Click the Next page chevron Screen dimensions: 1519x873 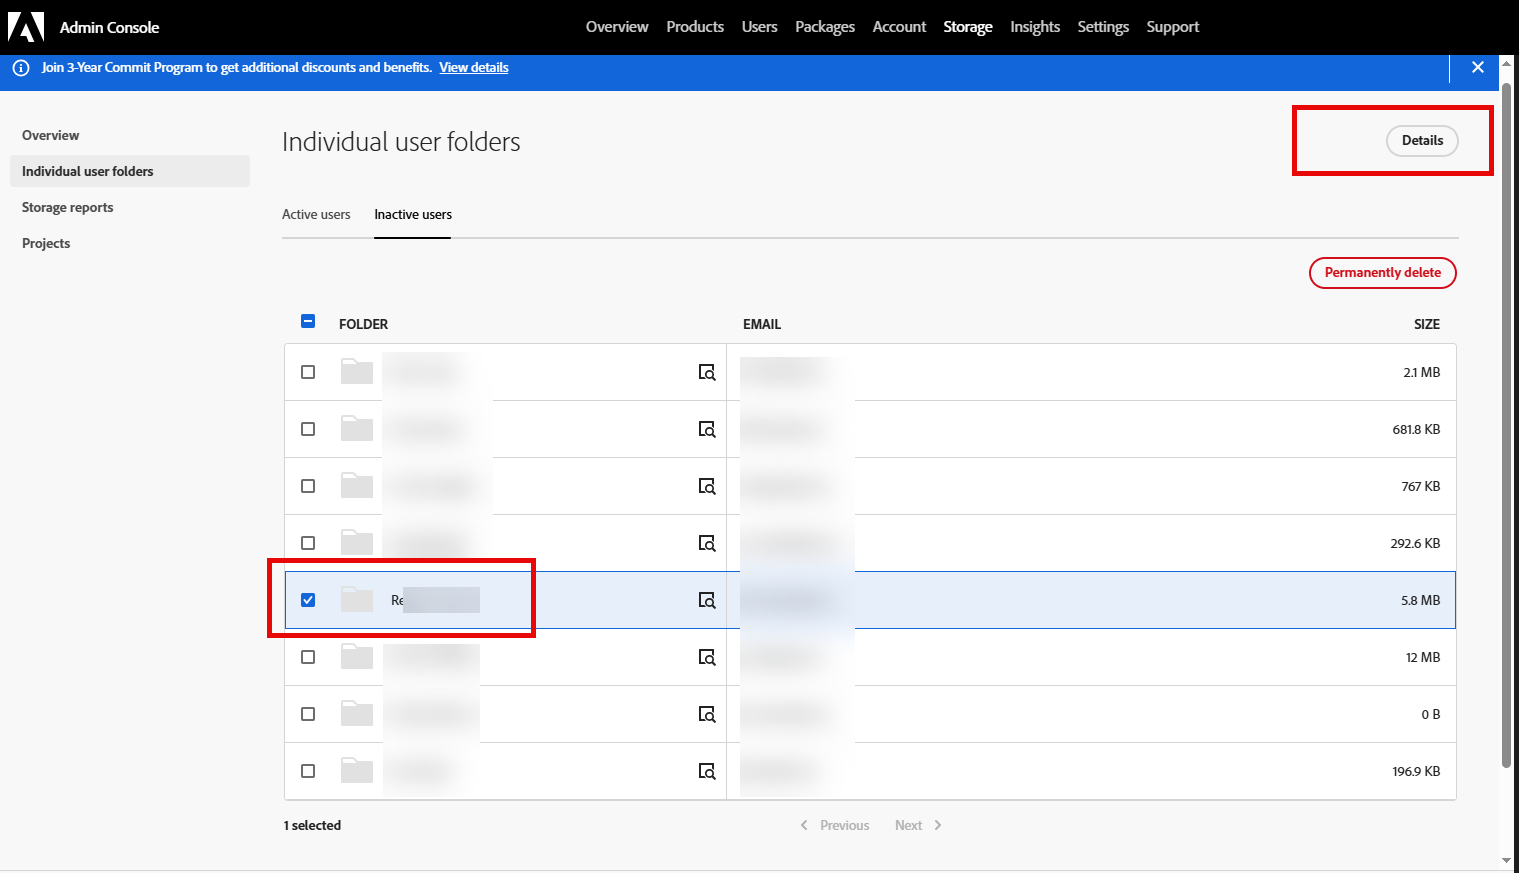click(937, 824)
